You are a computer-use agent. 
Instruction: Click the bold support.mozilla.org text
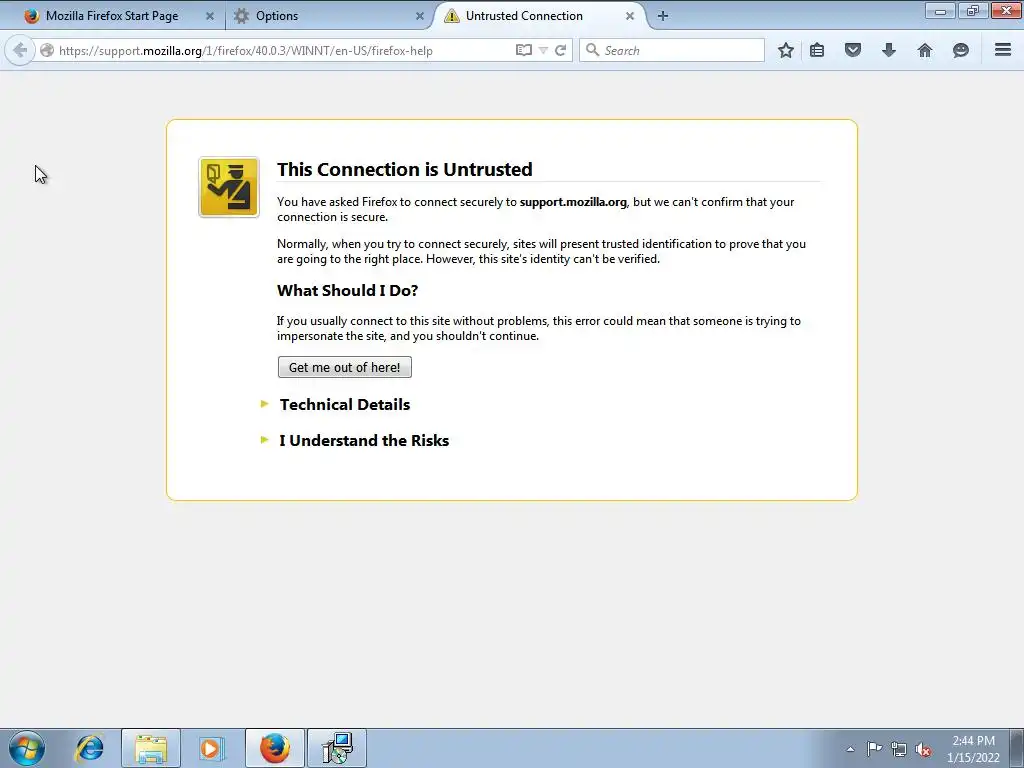click(x=573, y=202)
